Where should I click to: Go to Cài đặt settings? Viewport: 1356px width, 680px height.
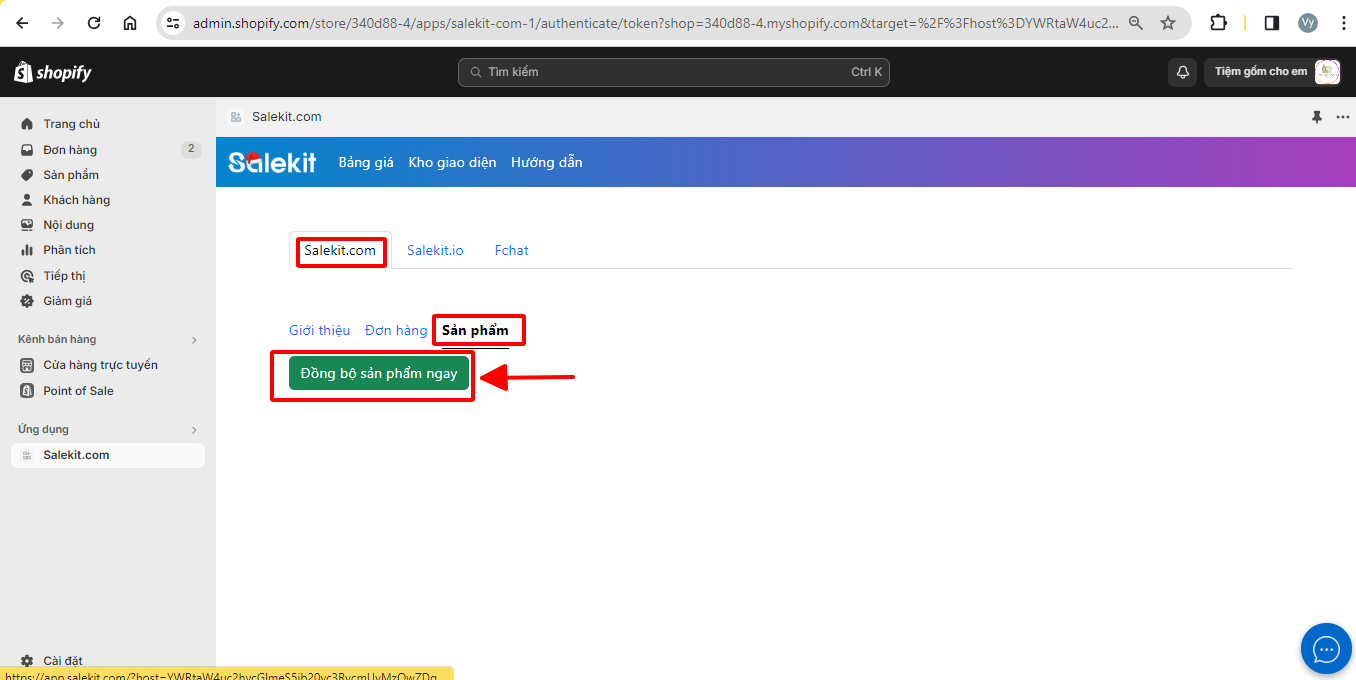click(62, 661)
